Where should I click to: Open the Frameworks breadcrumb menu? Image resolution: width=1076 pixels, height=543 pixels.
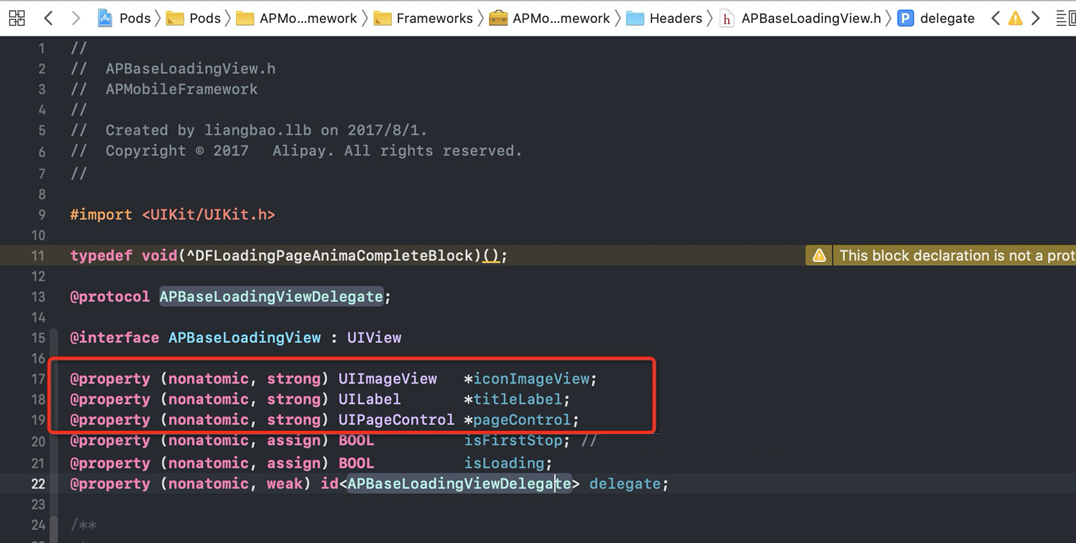tap(423, 19)
